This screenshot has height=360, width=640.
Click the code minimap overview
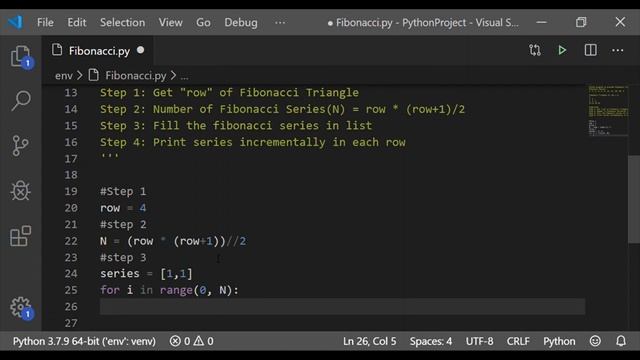click(608, 110)
